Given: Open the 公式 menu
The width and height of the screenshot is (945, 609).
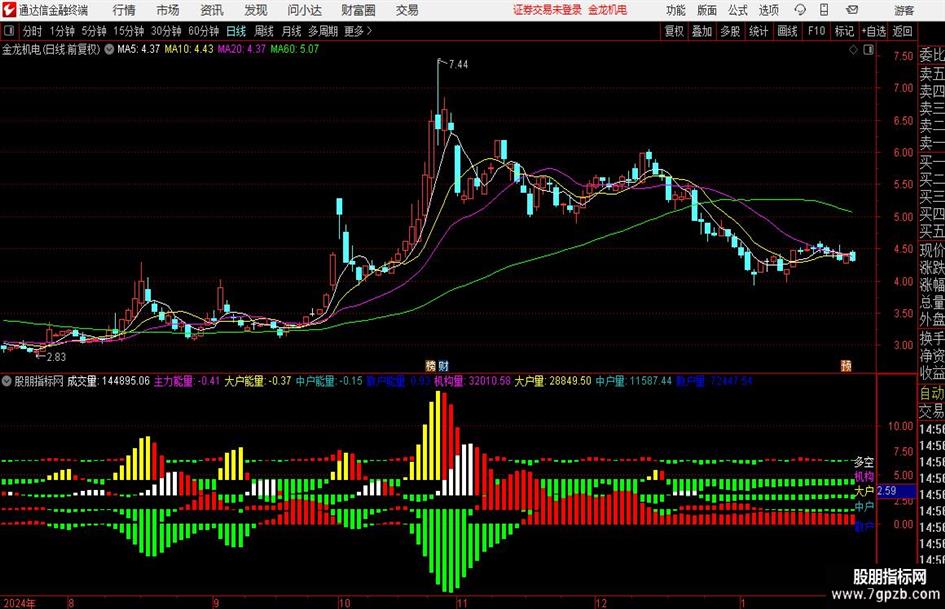Looking at the screenshot, I should click(x=738, y=10).
